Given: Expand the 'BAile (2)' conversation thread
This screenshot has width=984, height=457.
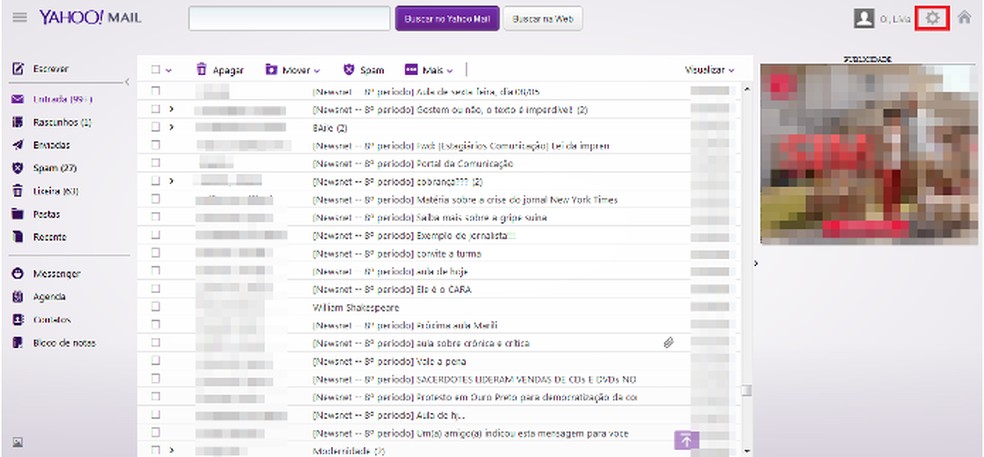Looking at the screenshot, I should click(x=171, y=127).
